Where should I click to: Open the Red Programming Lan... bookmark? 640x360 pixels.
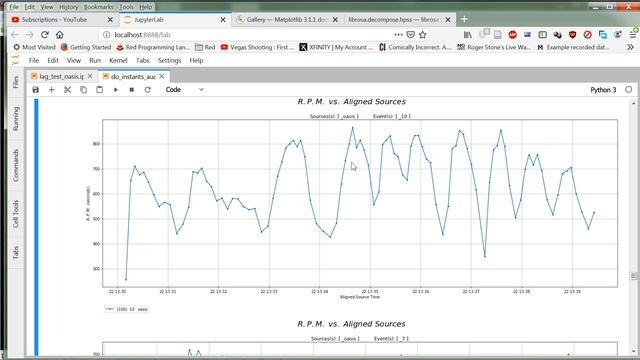pos(153,47)
